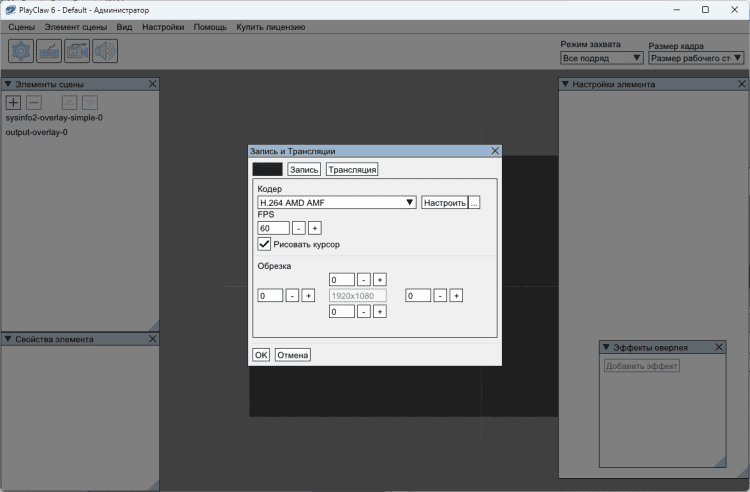The image size is (750, 492).
Task: Select sysinfo2-overlay-simple-0 scene element
Action: pos(54,118)
